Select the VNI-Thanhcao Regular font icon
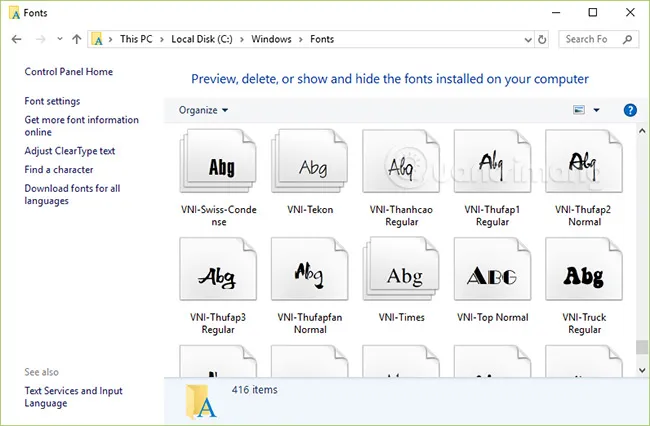 pyautogui.click(x=401, y=161)
